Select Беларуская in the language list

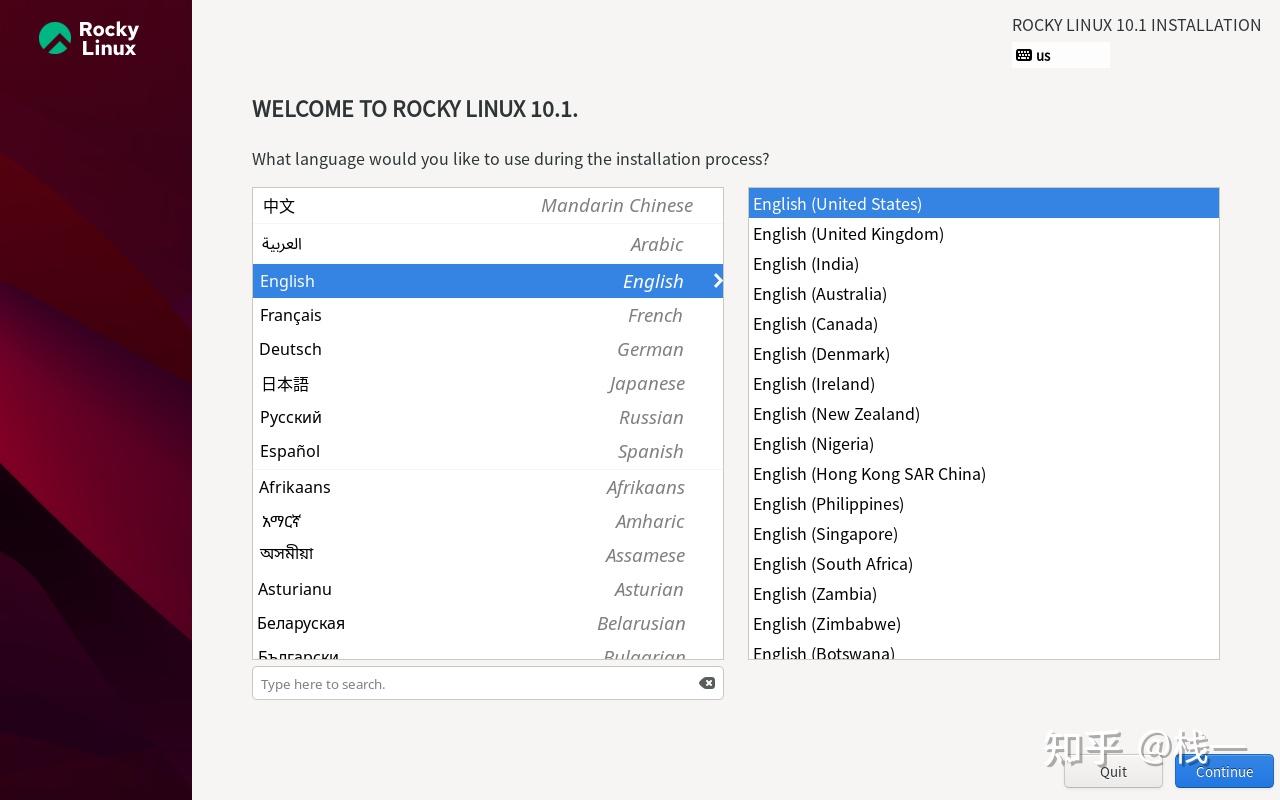pos(488,623)
